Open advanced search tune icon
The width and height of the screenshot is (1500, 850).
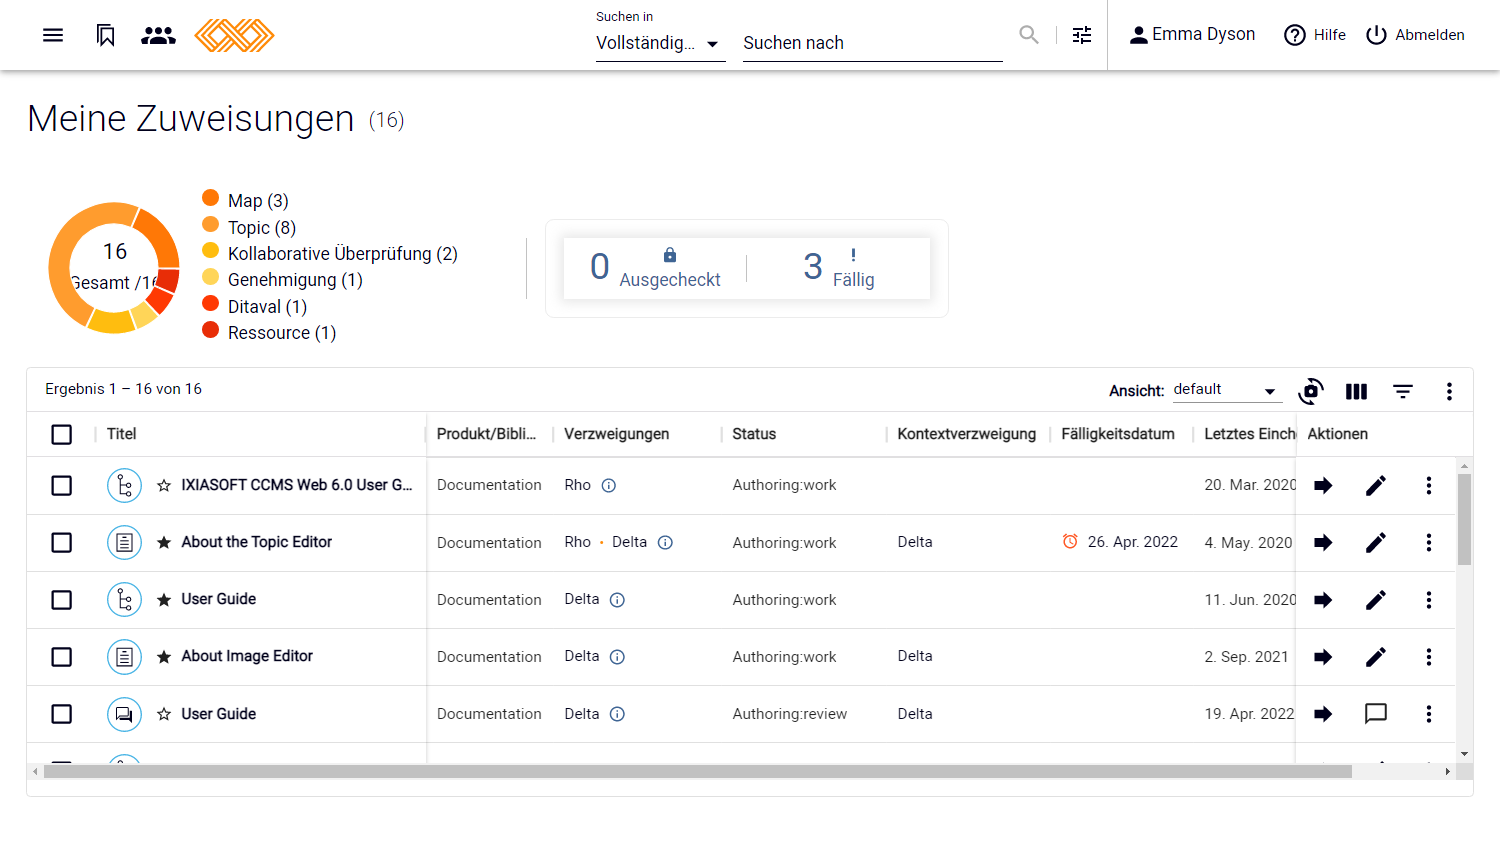1082,35
